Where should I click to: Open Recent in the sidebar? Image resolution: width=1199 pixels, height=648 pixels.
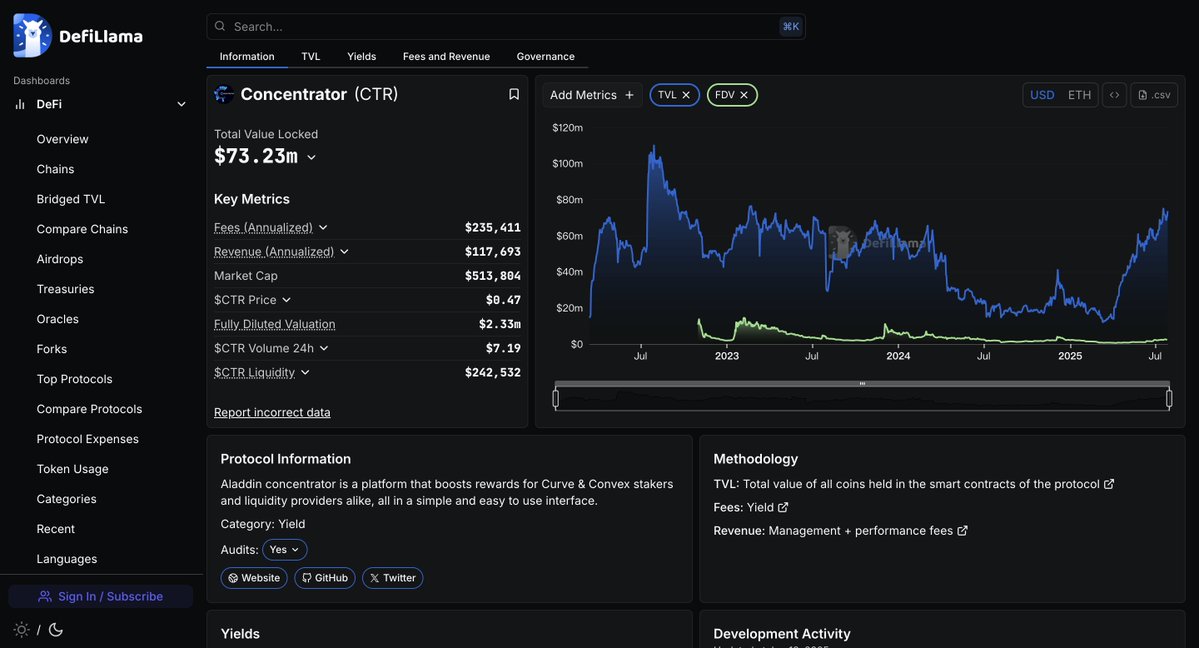(x=55, y=529)
